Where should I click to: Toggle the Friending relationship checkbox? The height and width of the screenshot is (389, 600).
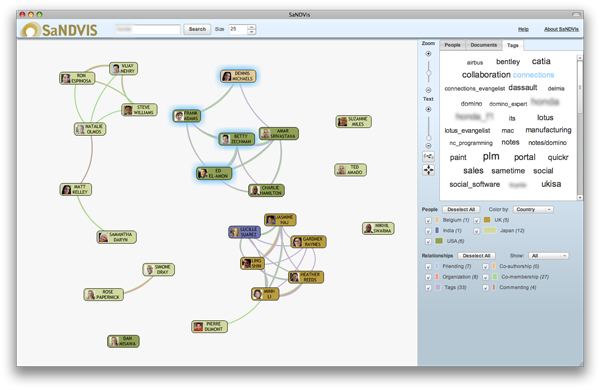(428, 267)
